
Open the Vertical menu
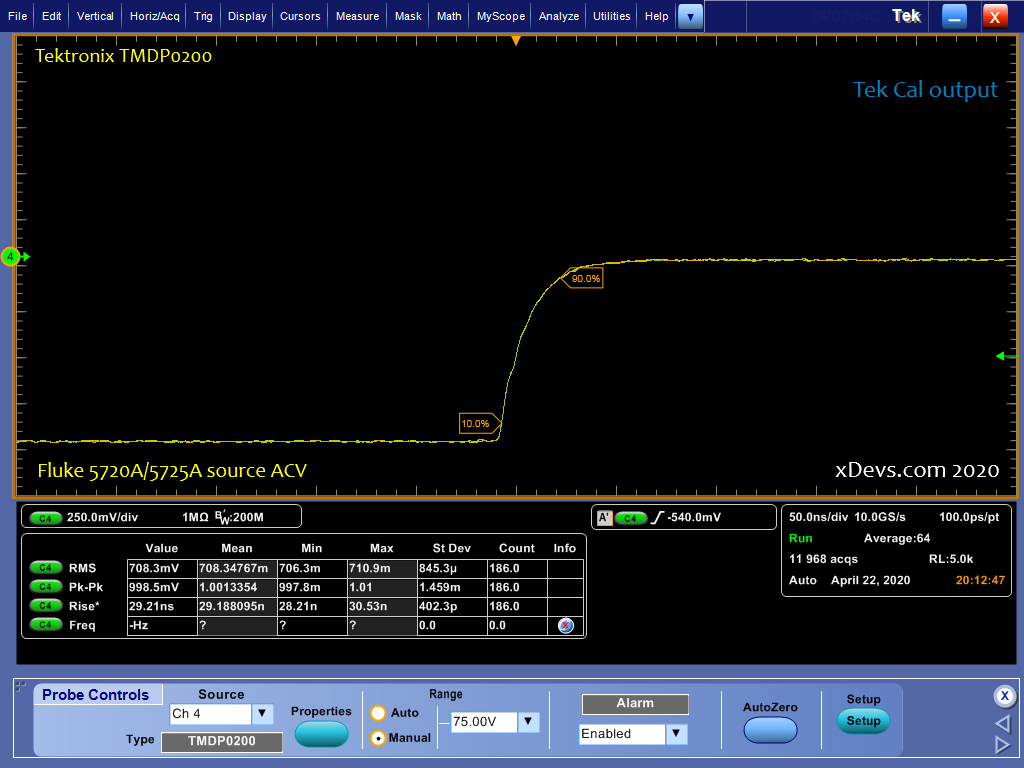tap(95, 16)
